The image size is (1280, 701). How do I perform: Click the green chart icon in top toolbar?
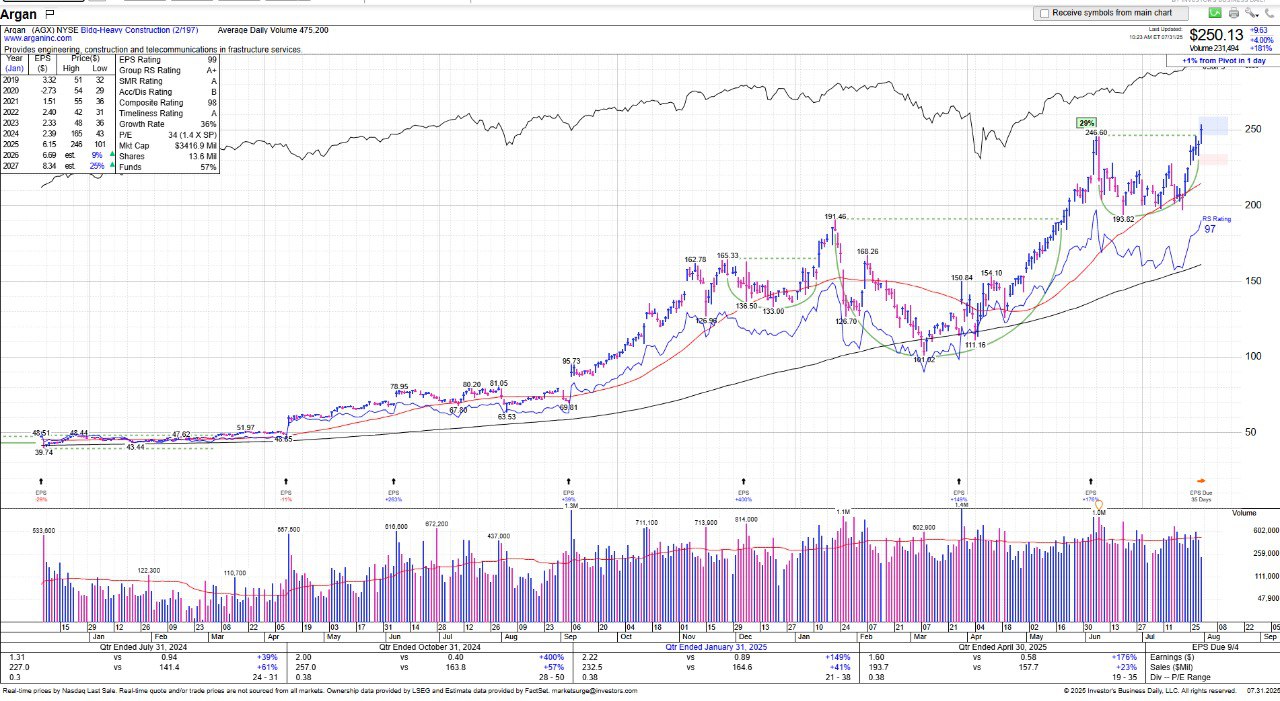point(1215,13)
